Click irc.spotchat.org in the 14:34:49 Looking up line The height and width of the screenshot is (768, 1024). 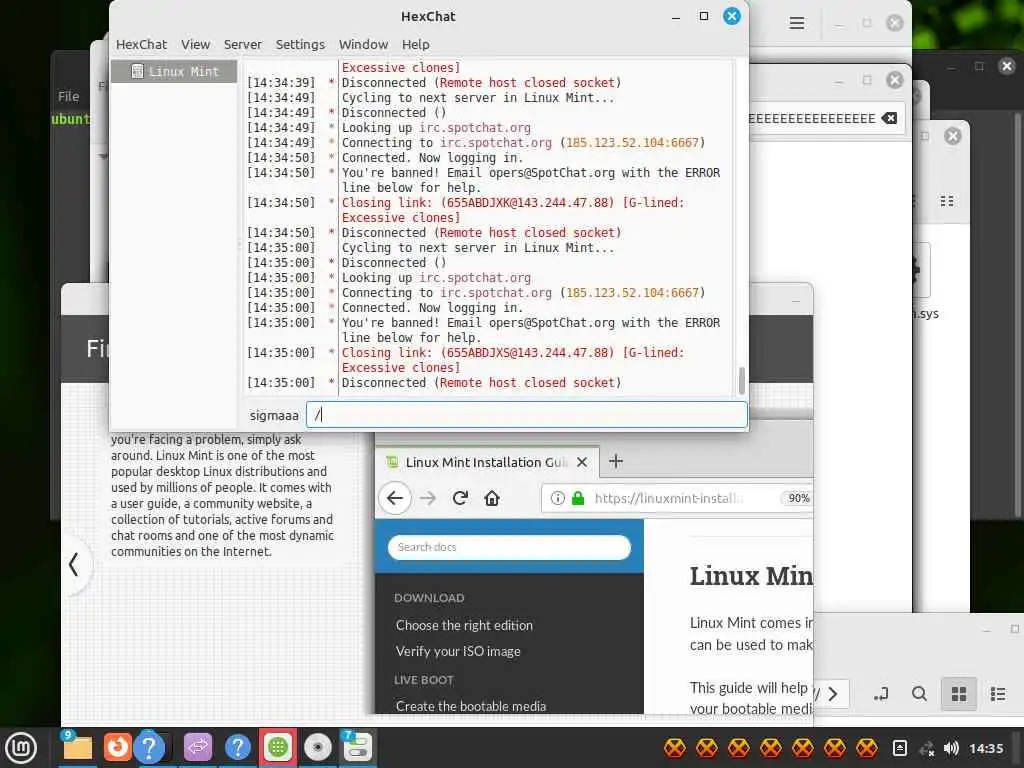coord(475,128)
